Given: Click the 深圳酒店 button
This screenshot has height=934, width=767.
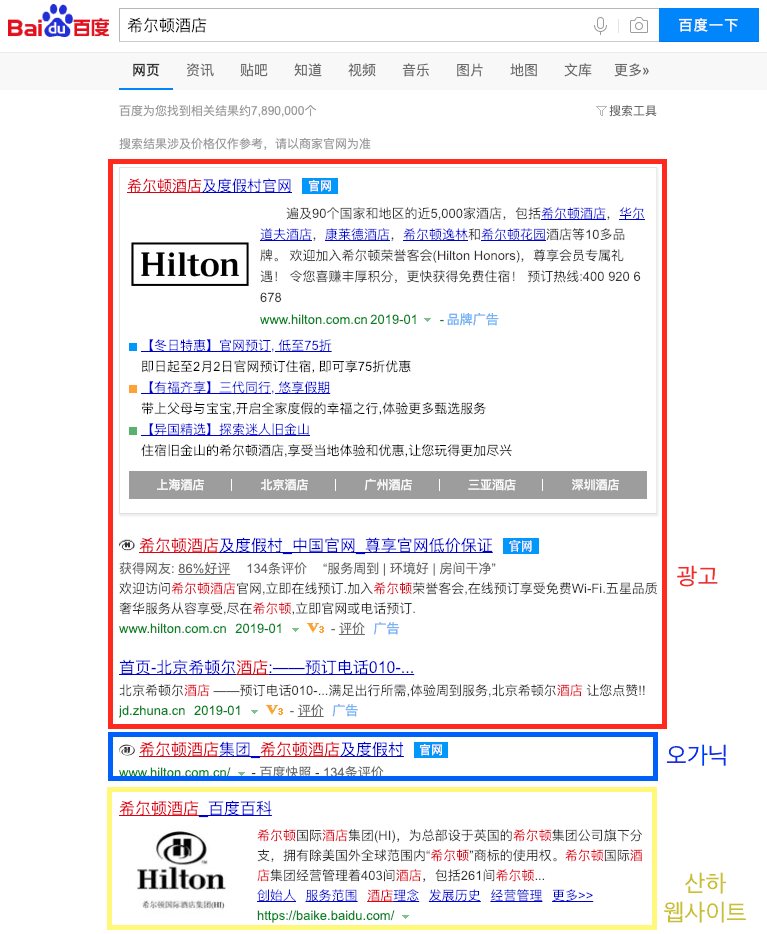Looking at the screenshot, I should pos(595,485).
